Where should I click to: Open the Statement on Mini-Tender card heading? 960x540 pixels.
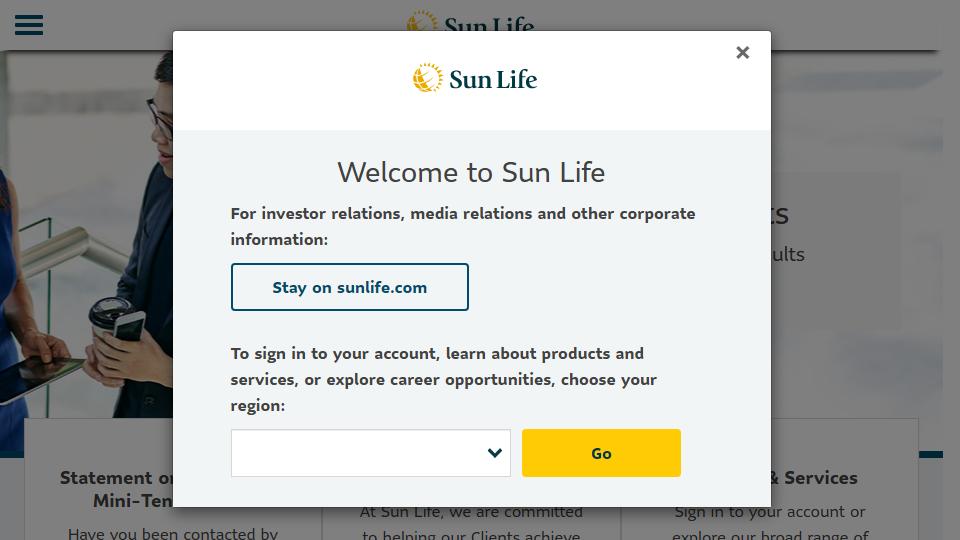(x=116, y=489)
